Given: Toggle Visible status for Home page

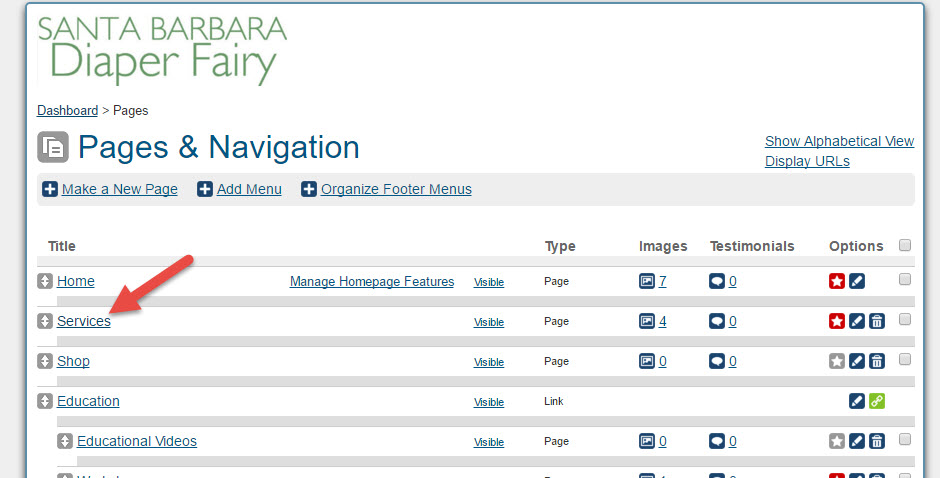Looking at the screenshot, I should (x=489, y=282).
